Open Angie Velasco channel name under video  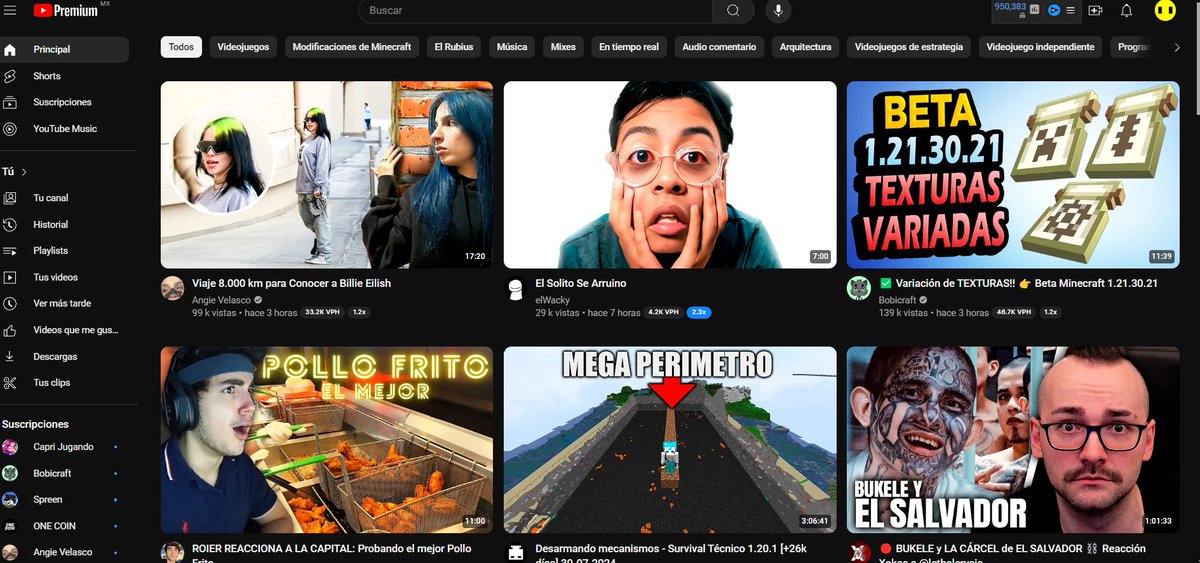pos(222,299)
